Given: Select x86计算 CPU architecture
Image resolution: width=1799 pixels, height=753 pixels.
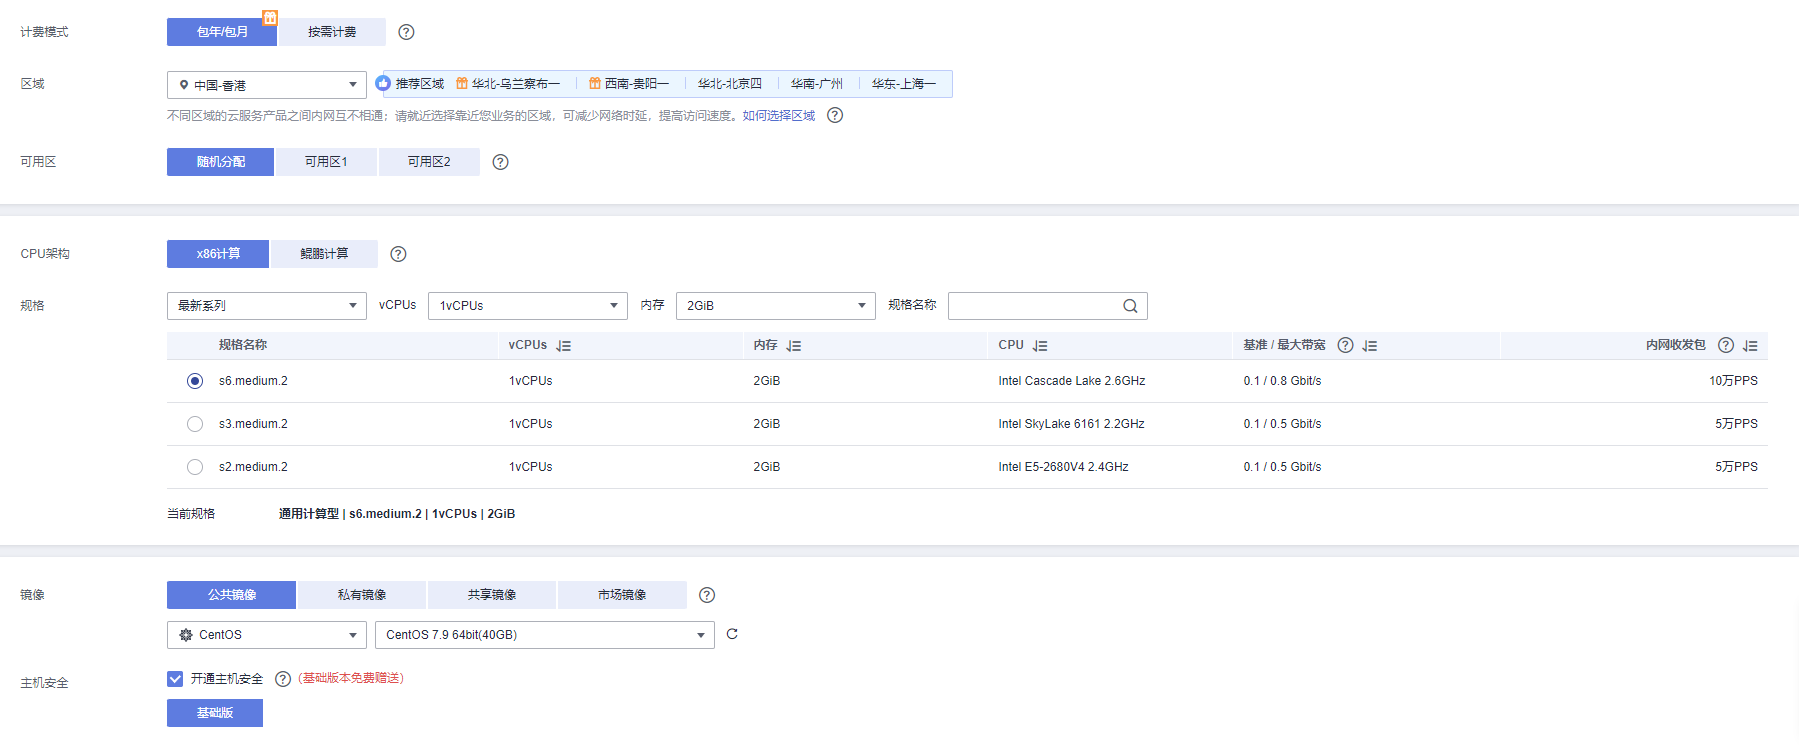Looking at the screenshot, I should 218,254.
